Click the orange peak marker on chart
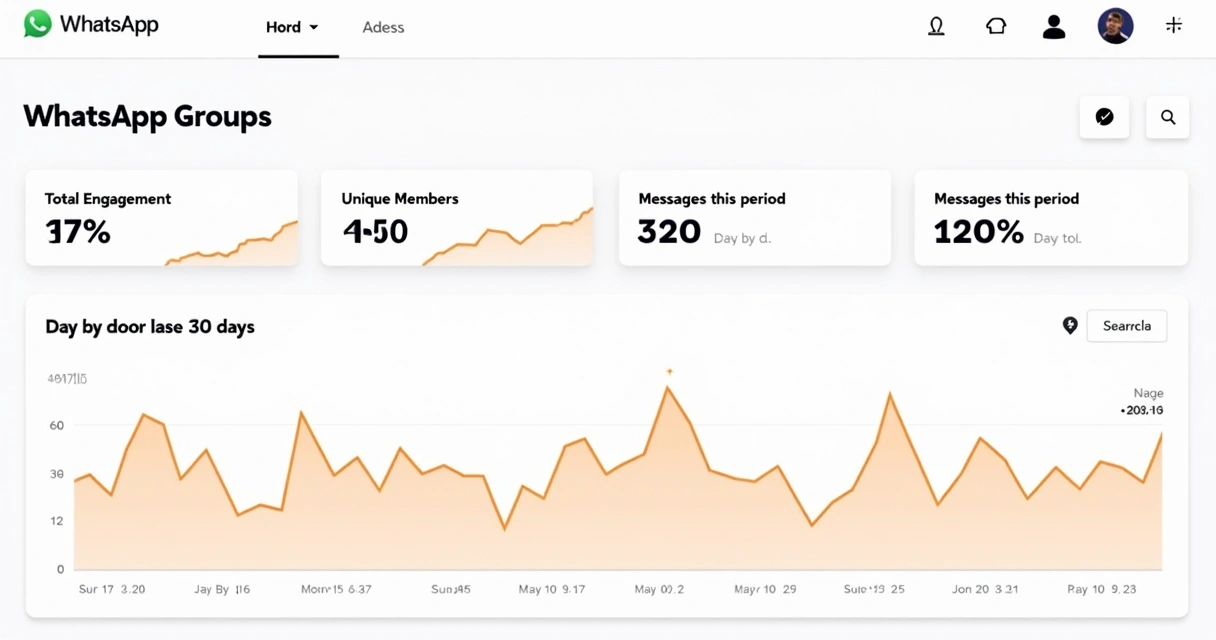Viewport: 1216px width, 640px height. point(669,372)
